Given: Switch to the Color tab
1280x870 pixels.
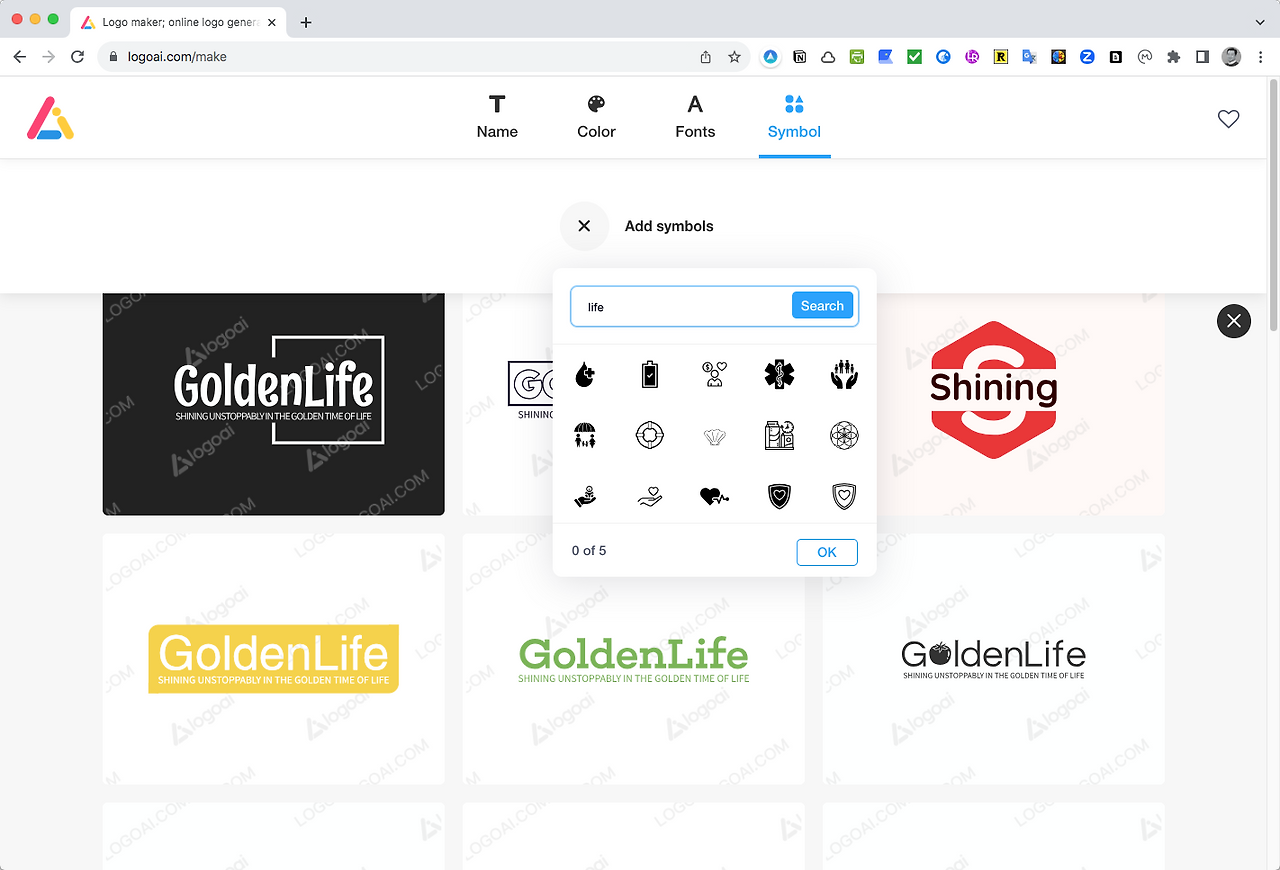Looking at the screenshot, I should [596, 117].
